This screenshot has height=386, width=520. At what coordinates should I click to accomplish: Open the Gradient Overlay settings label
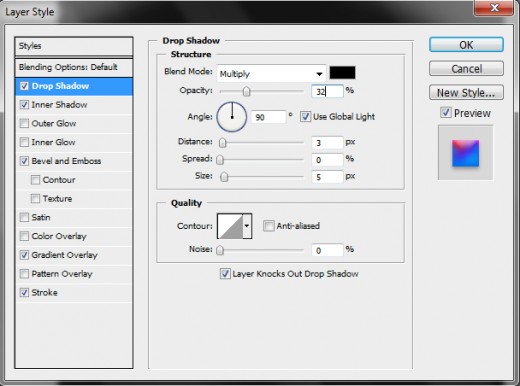click(x=64, y=255)
